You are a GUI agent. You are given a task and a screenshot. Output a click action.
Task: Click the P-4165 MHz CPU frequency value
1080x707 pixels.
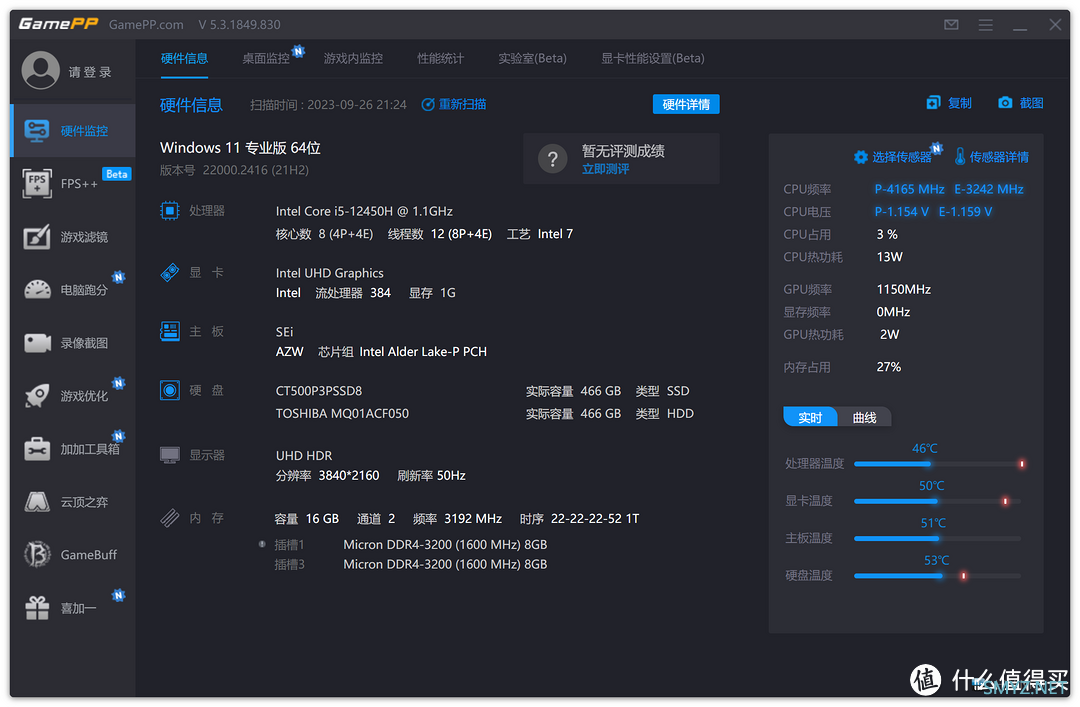coord(909,189)
